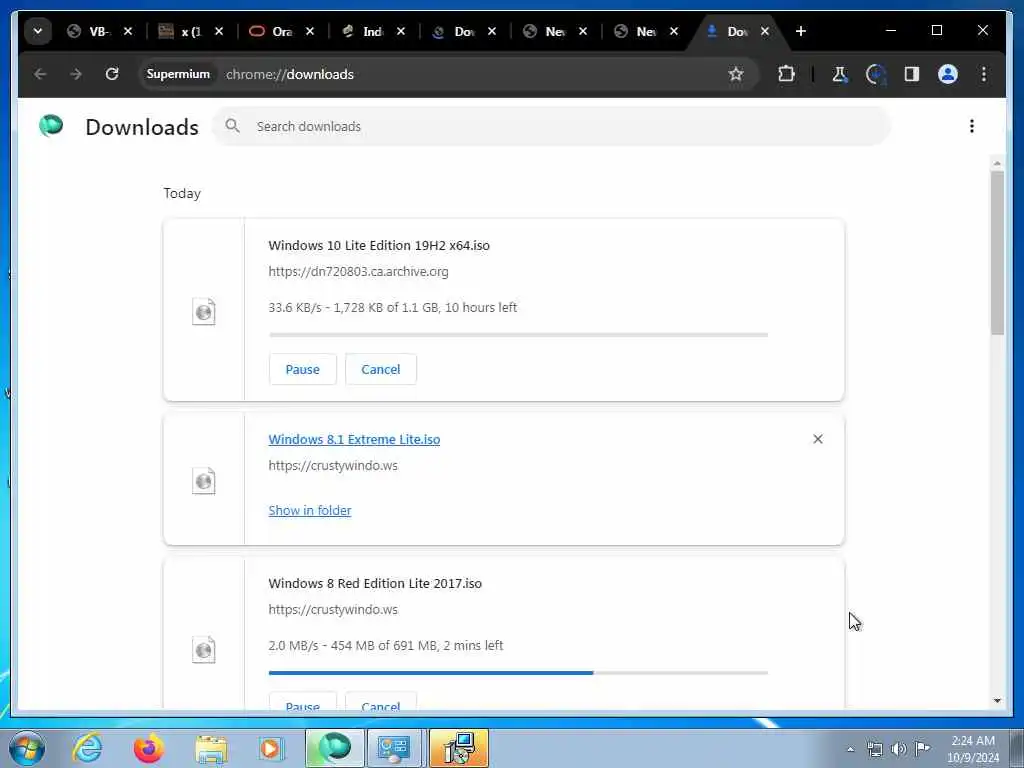Click the Supermium site info chip
1024x768 pixels.
[x=178, y=74]
